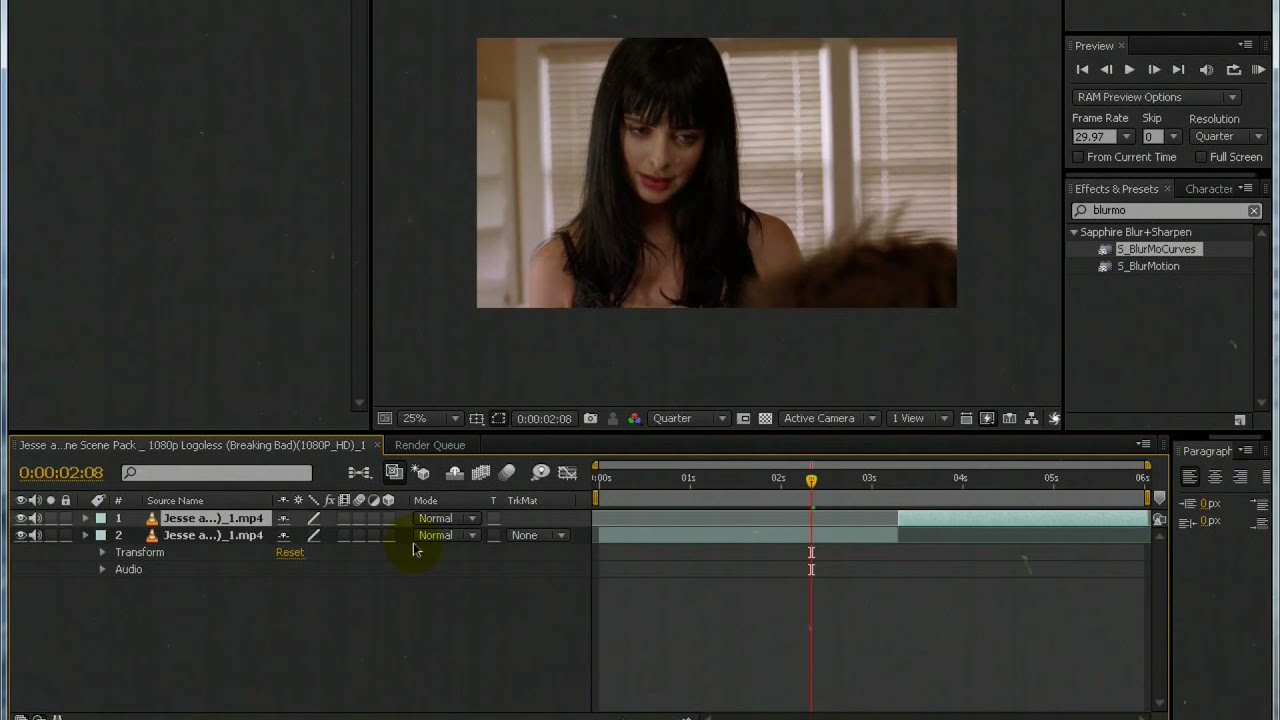Image resolution: width=1280 pixels, height=720 pixels.
Task: Open viewer resolution Quarter dropdown
Action: coord(689,419)
